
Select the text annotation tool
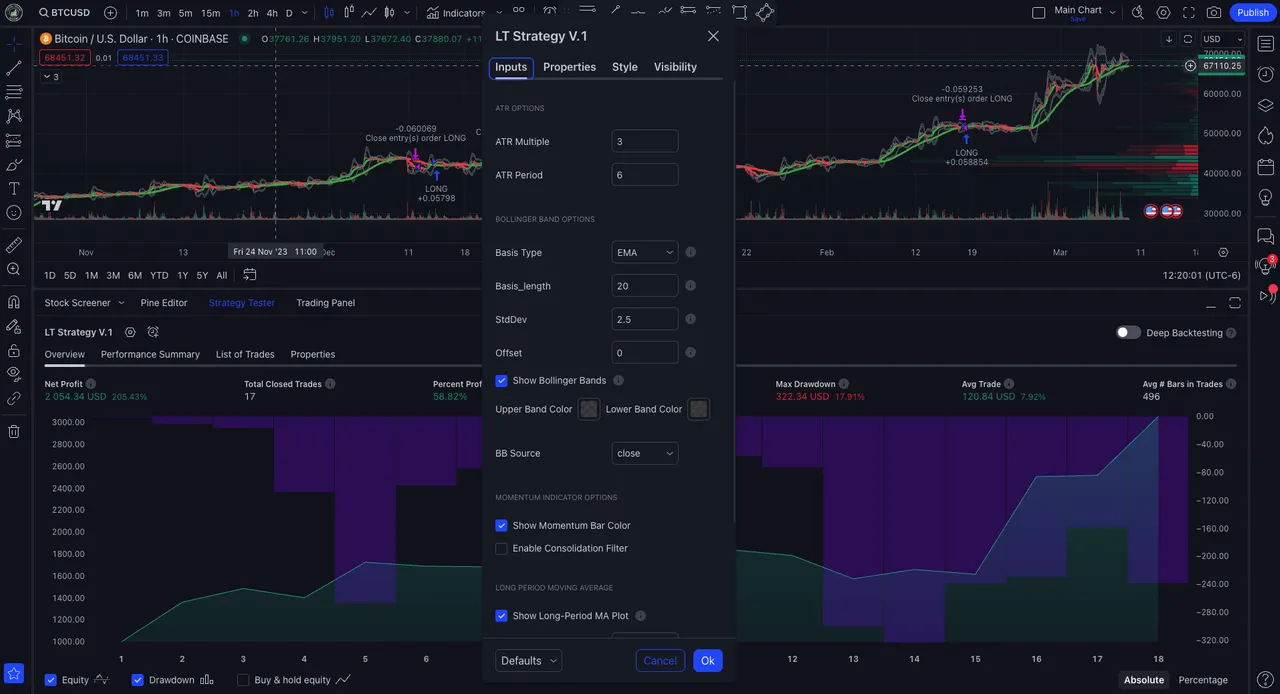[x=14, y=188]
